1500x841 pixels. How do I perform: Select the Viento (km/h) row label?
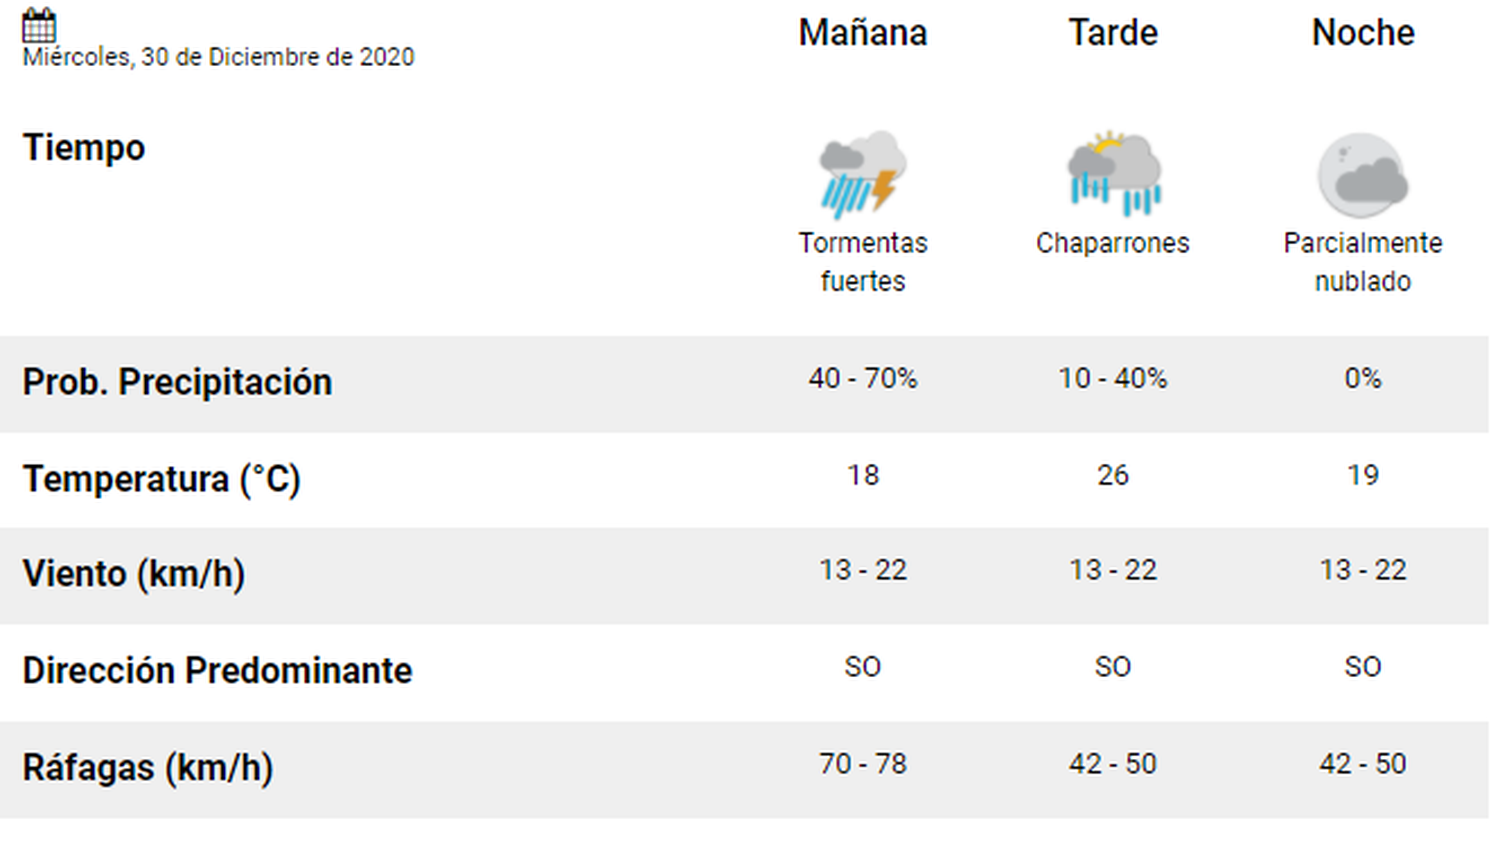click(134, 574)
